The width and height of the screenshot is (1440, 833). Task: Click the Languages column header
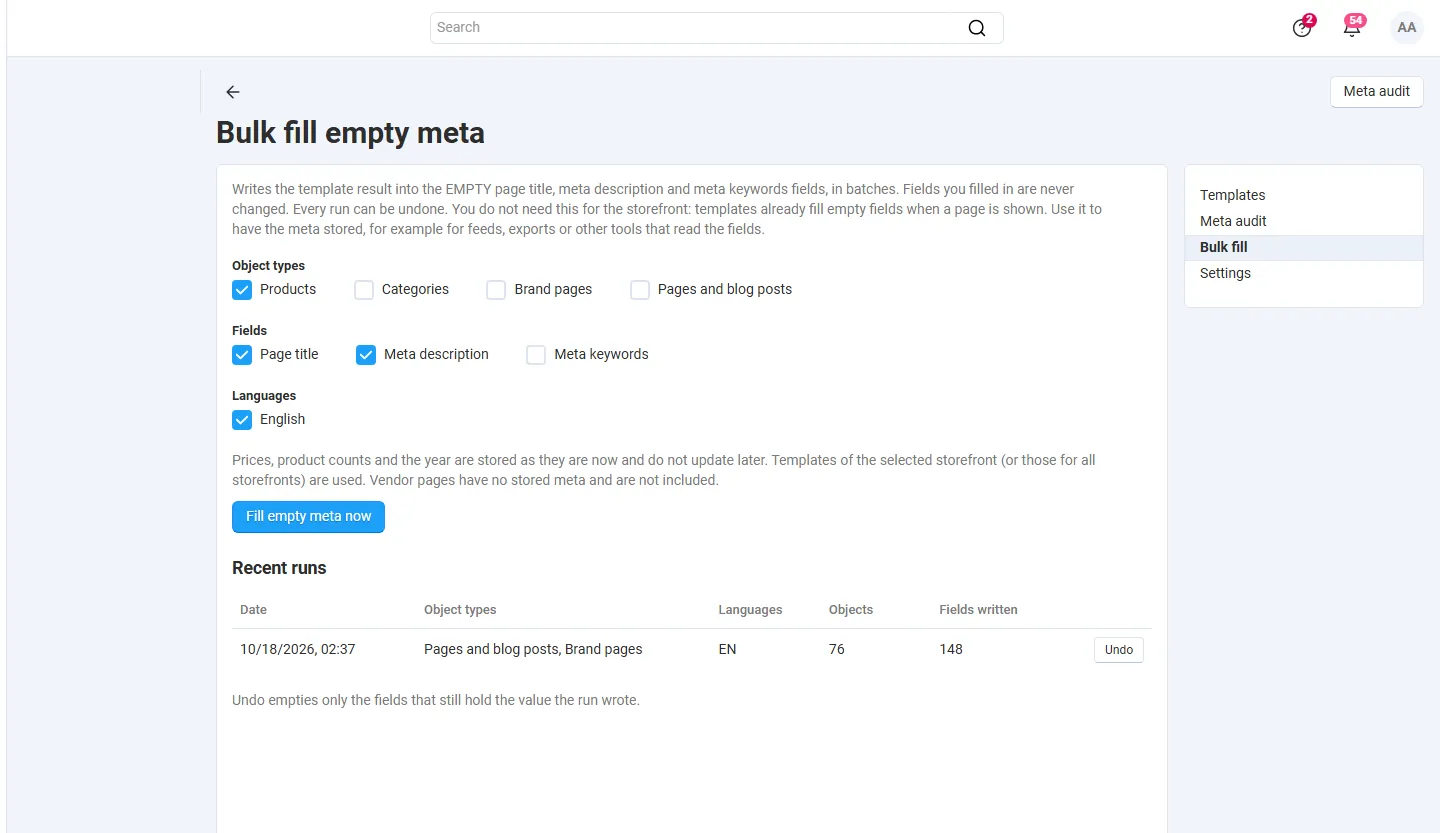pos(750,609)
